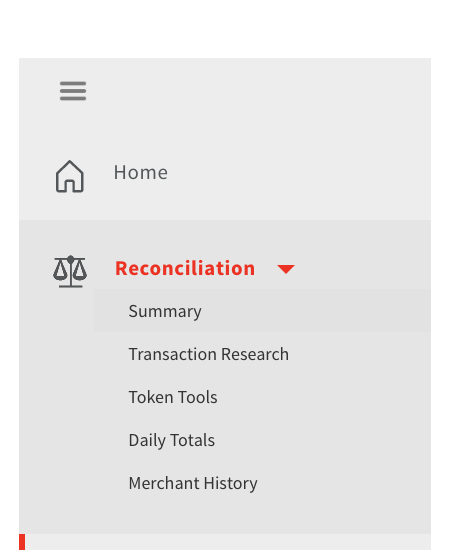Screen dimensions: 450x550
Task: Click the hamburger menu icon
Action: [x=73, y=91]
